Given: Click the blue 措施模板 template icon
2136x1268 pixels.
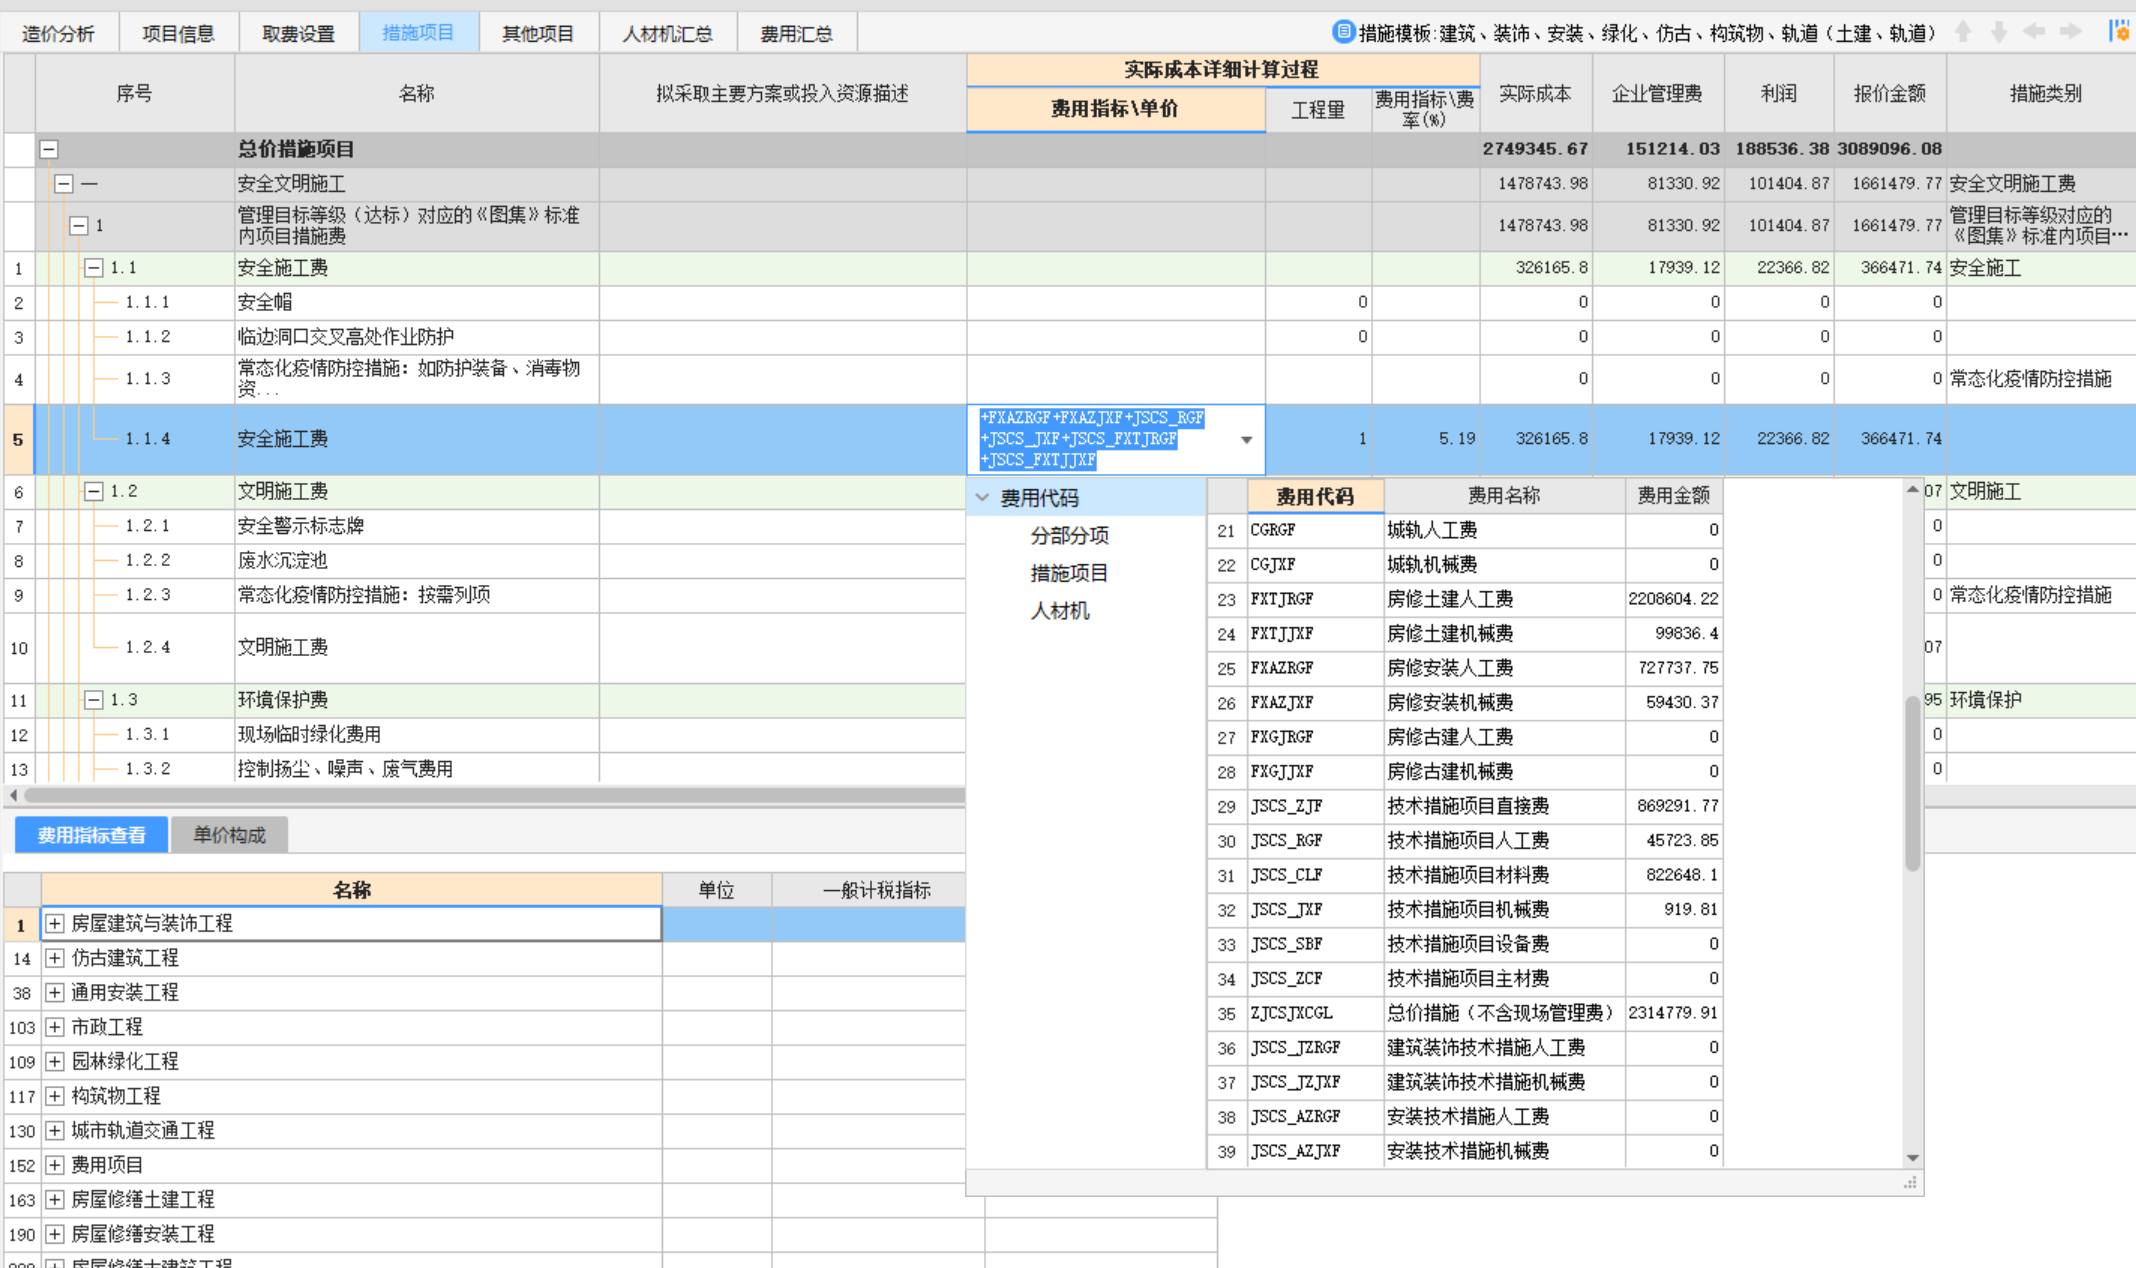Looking at the screenshot, I should point(1343,32).
